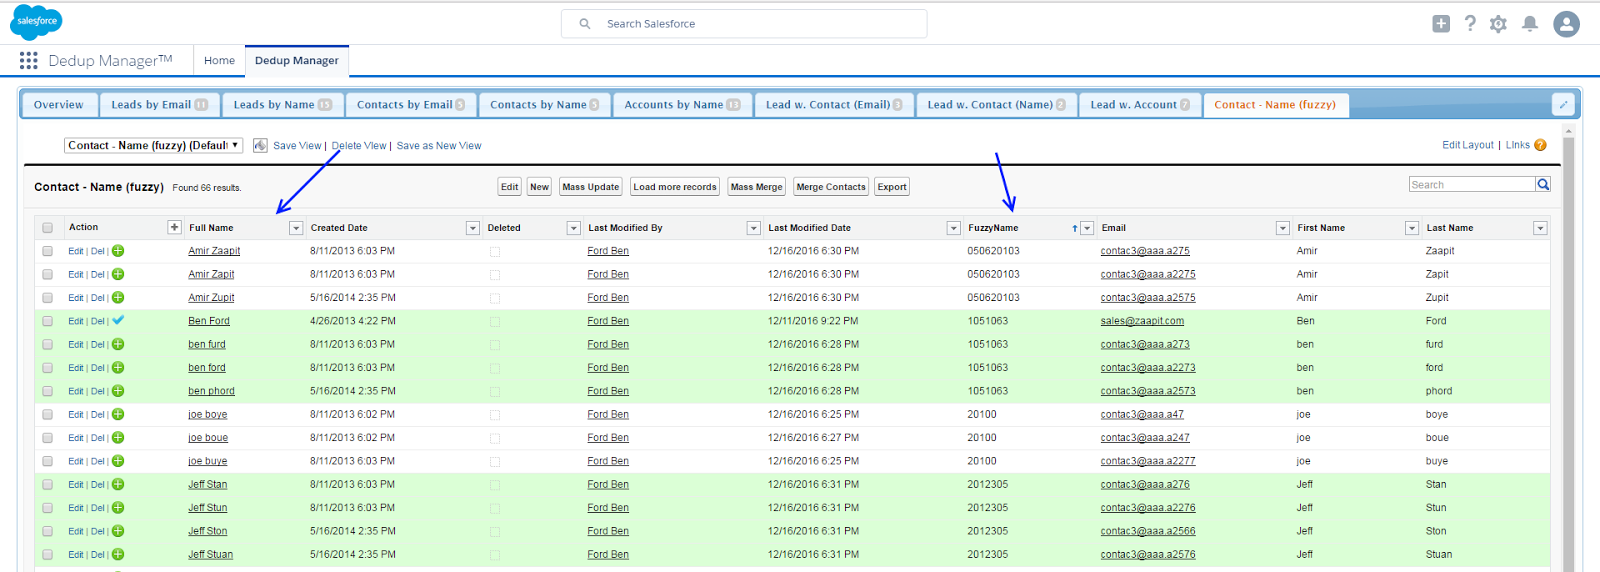1600x572 pixels.
Task: Switch to the Leads by Email tab
Action: click(159, 104)
